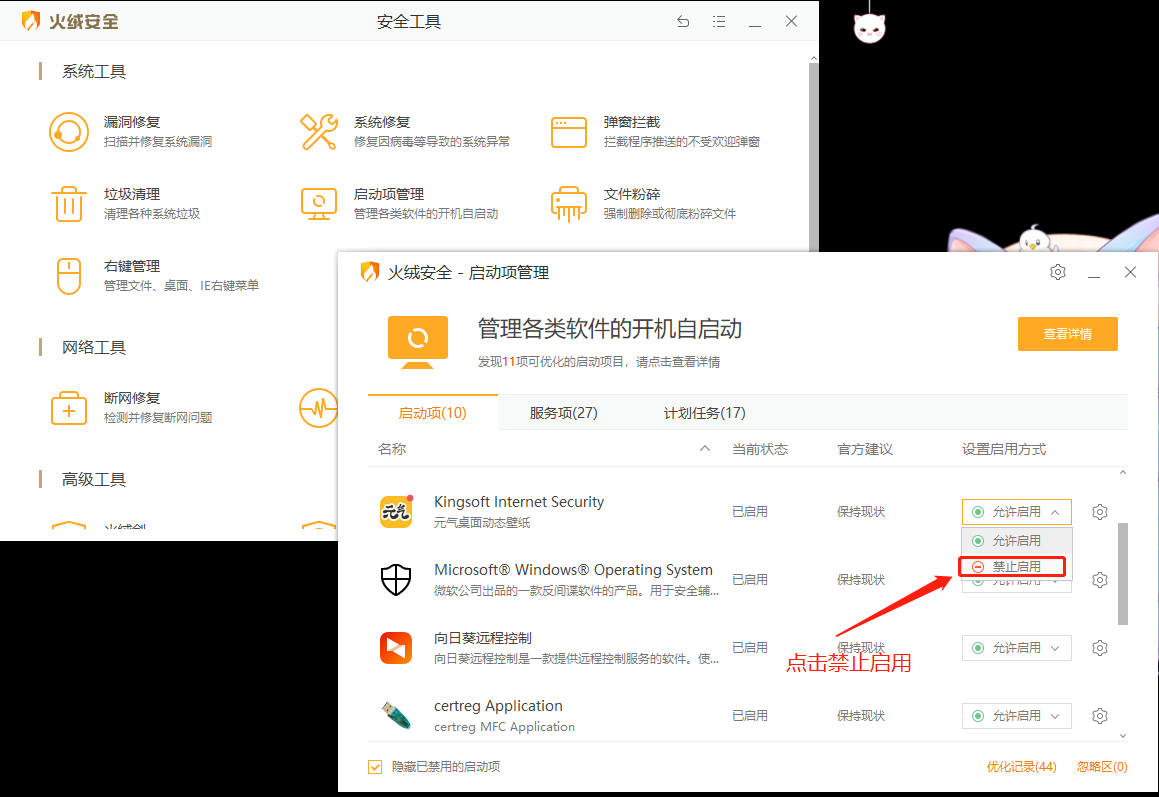Screen dimensions: 1159x797
Task: Click the gear icon for 向日葵远程控制
Action: (1100, 648)
